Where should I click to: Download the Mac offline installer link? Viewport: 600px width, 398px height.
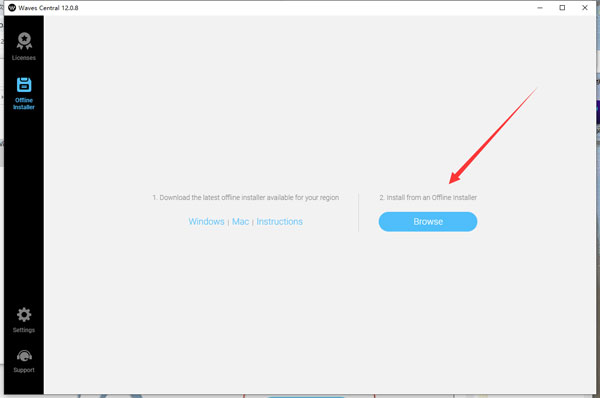[x=240, y=222]
